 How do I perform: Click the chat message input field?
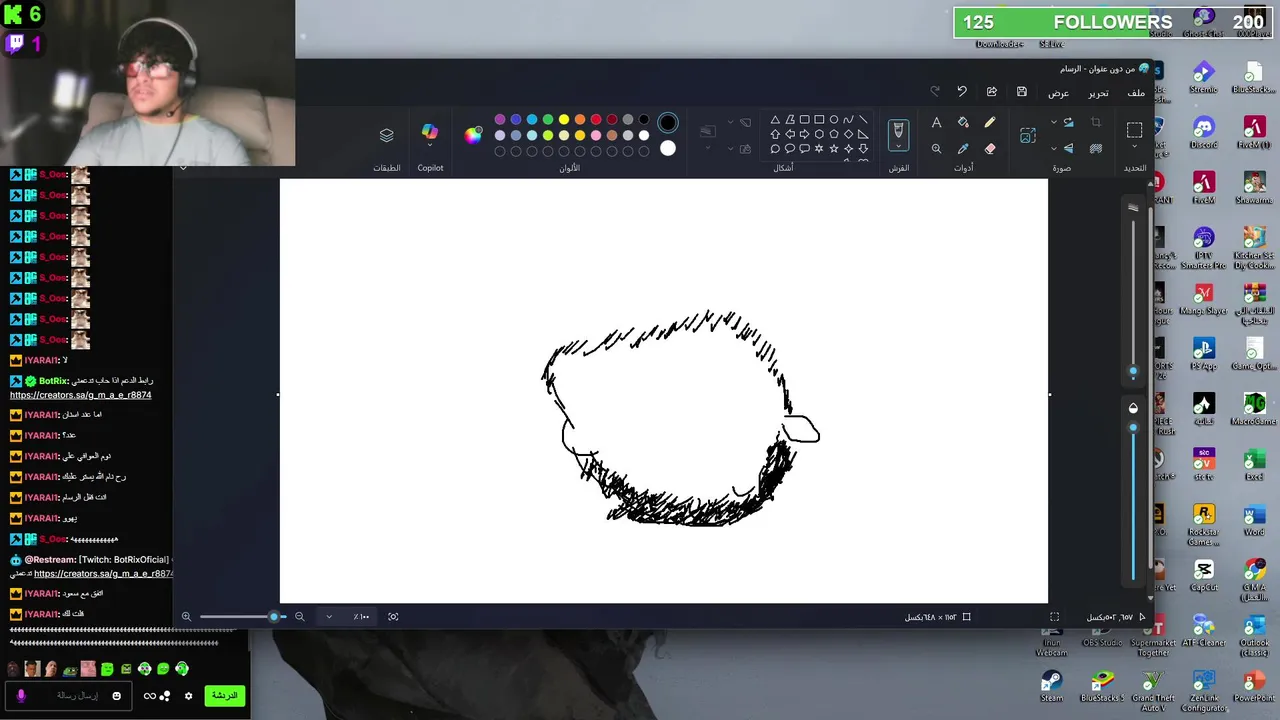tap(69, 696)
